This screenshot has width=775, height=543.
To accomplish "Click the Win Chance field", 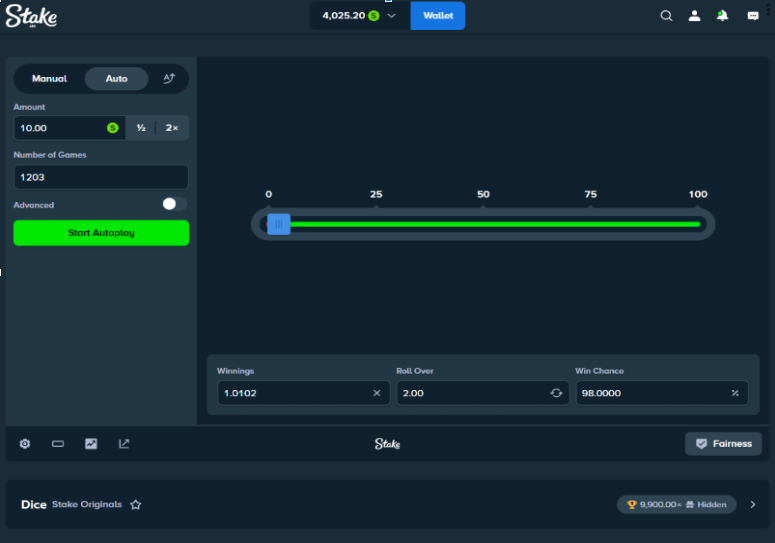I will [662, 393].
